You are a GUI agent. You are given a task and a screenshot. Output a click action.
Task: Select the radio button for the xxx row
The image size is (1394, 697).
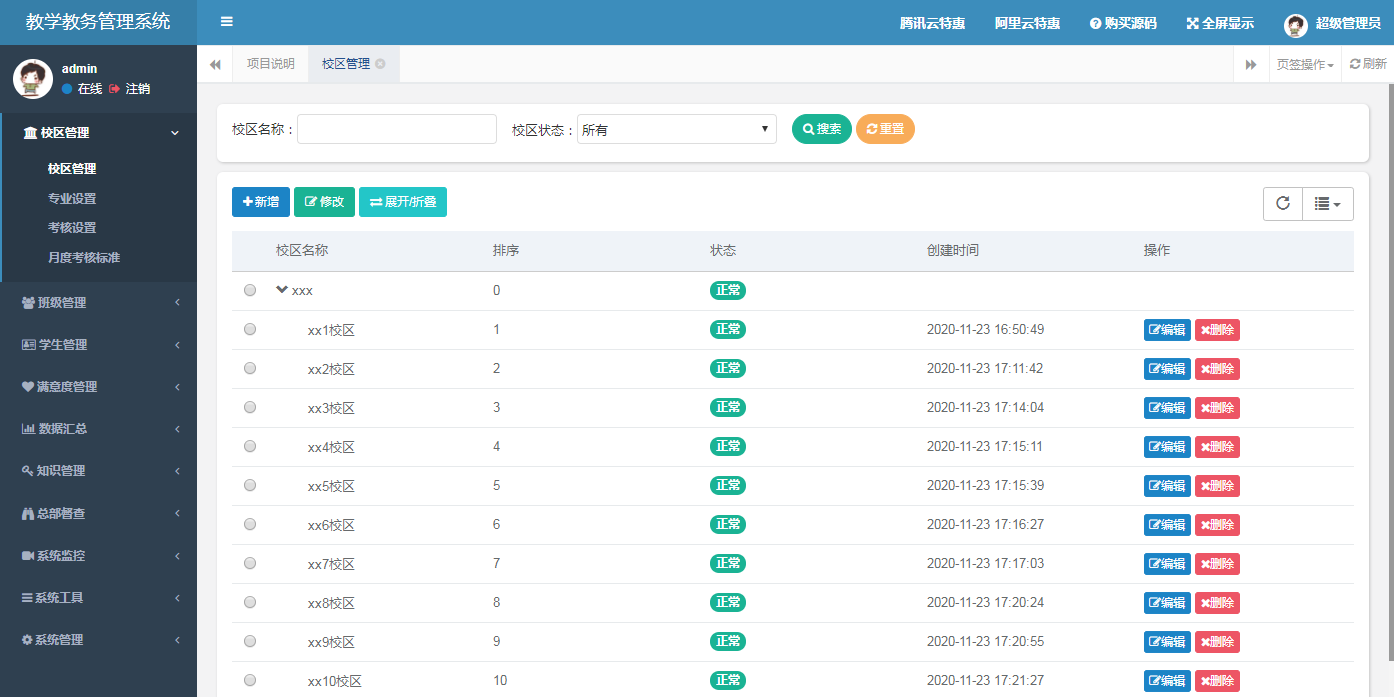[x=249, y=289]
